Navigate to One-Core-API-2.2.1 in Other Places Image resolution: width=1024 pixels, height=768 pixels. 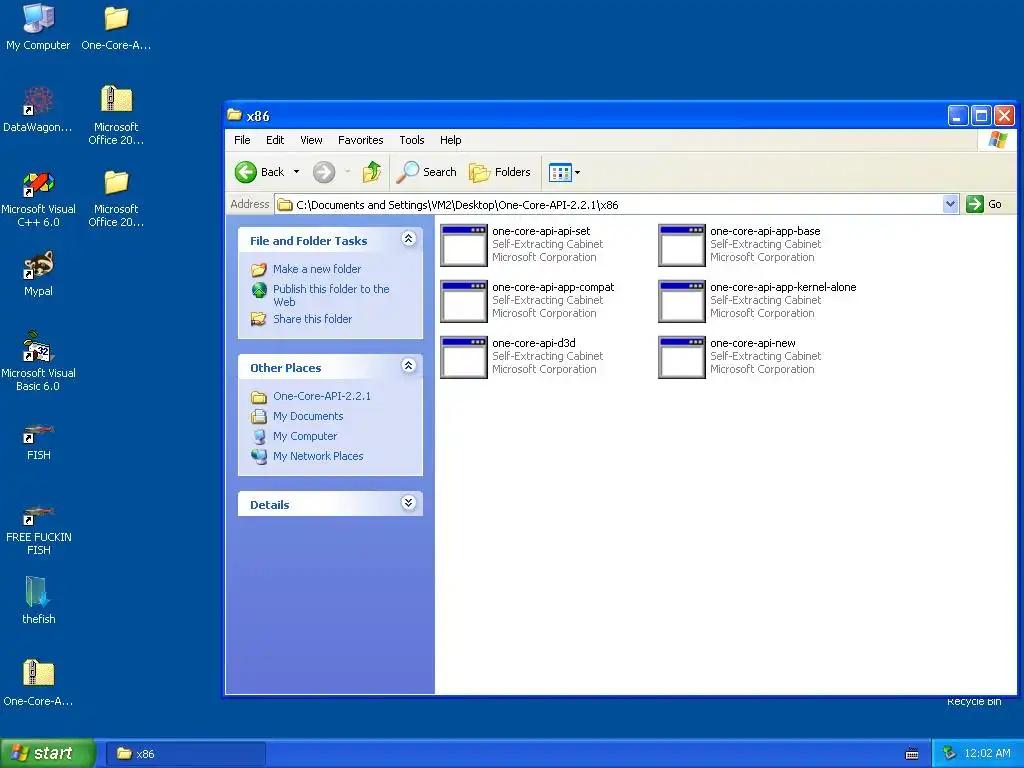[321, 396]
